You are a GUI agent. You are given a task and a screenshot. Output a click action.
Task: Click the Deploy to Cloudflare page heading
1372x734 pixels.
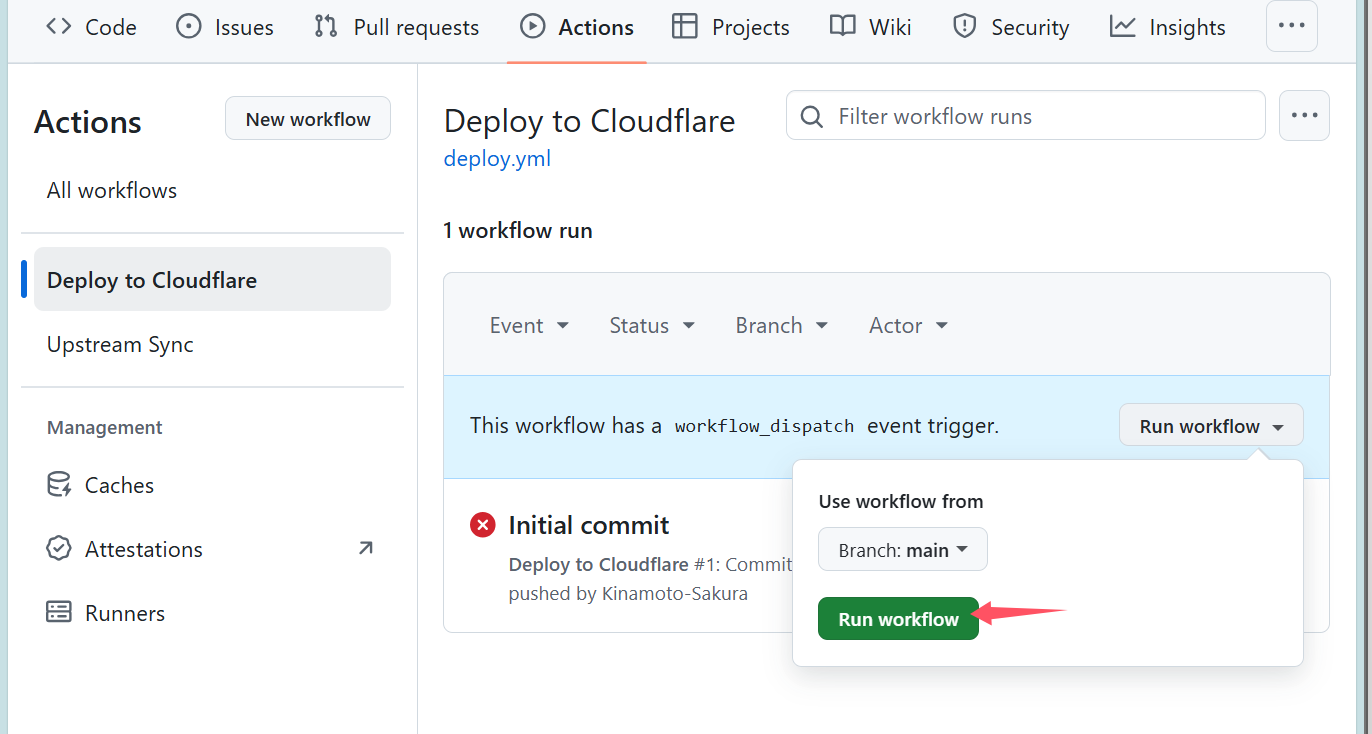tap(589, 121)
